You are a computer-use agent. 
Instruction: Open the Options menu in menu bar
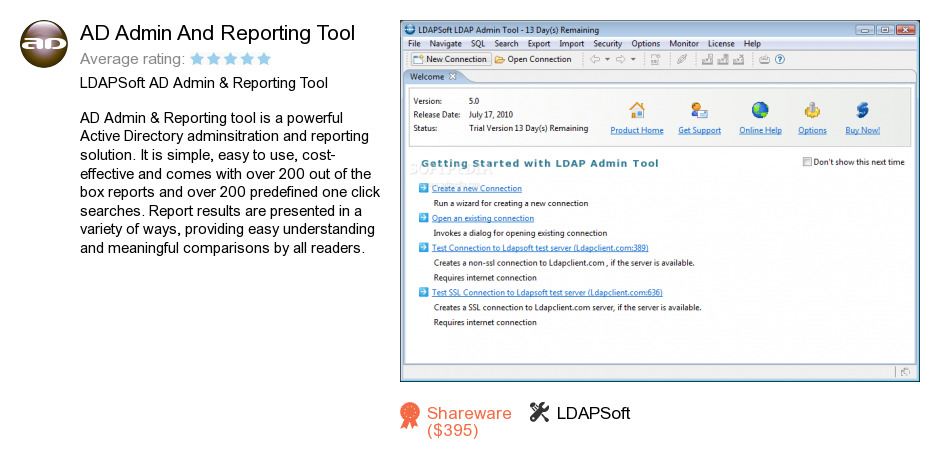(x=646, y=44)
